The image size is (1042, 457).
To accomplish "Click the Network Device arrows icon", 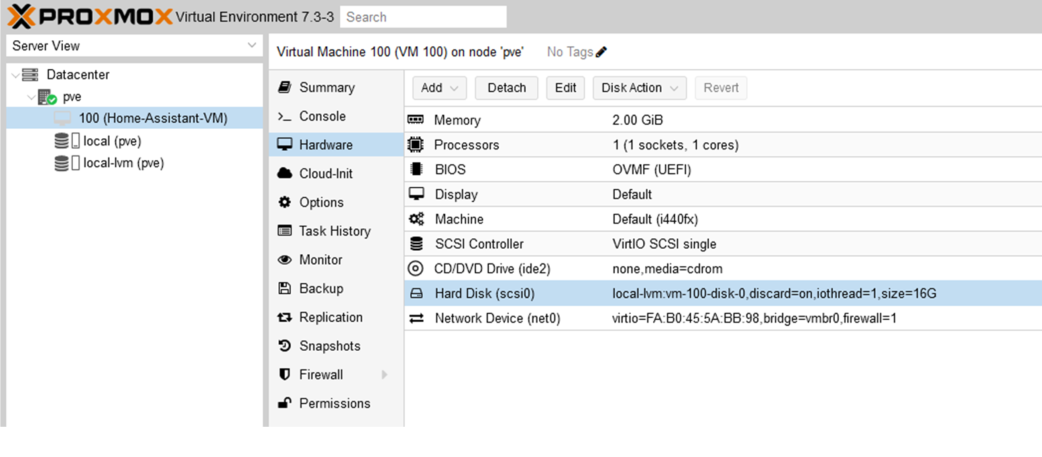I will pos(416,319).
